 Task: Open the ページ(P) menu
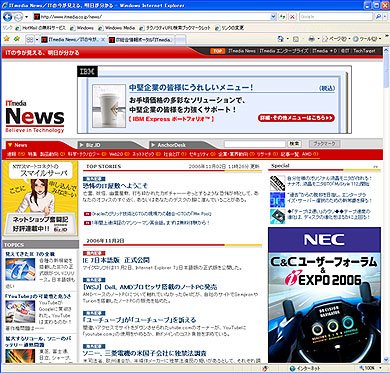(336, 39)
